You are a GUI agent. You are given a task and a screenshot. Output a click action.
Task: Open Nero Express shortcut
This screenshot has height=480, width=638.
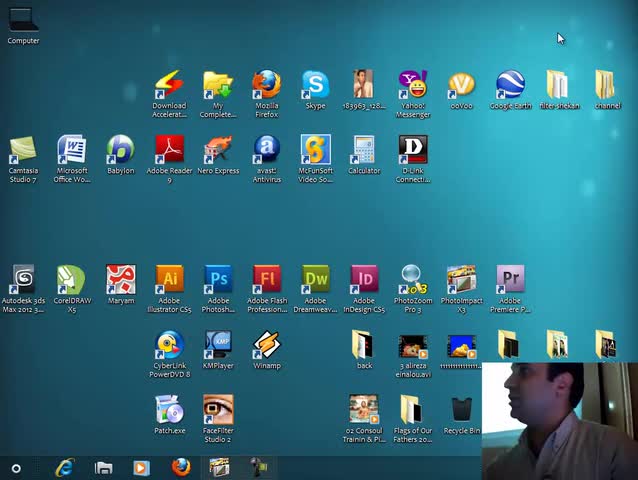(x=218, y=155)
